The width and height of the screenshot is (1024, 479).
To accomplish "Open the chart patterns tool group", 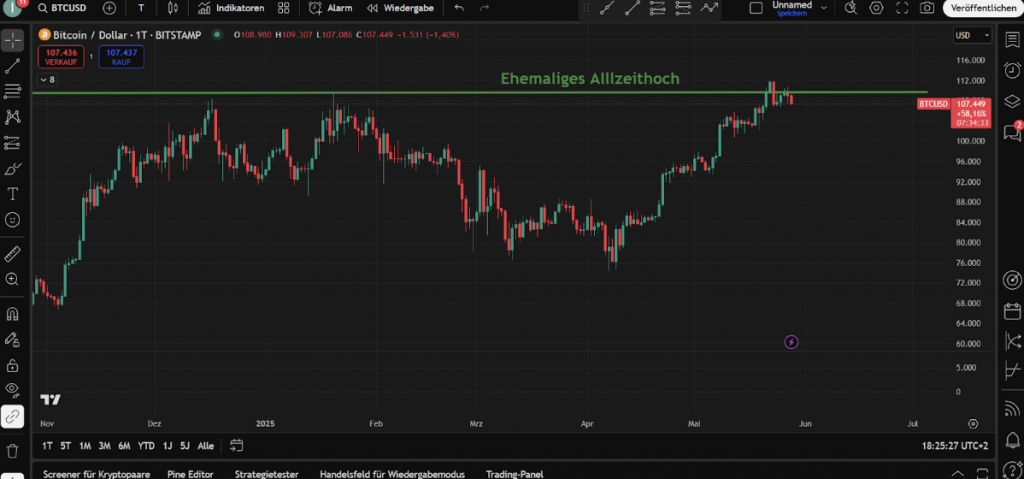I will [12, 117].
